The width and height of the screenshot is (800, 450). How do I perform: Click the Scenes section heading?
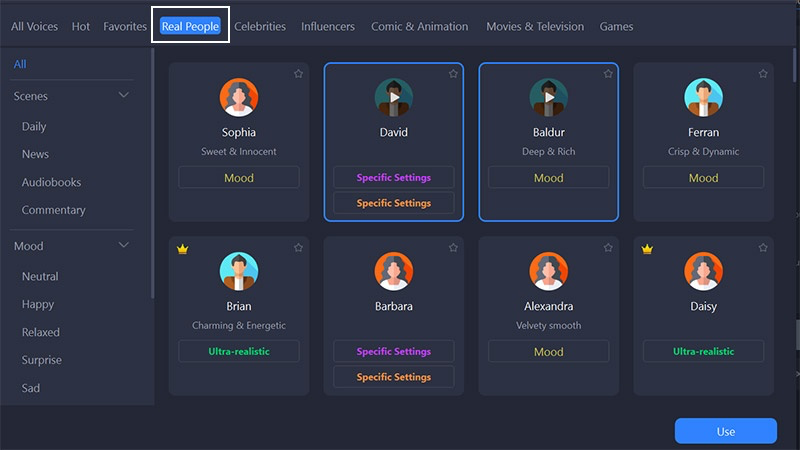coord(31,96)
